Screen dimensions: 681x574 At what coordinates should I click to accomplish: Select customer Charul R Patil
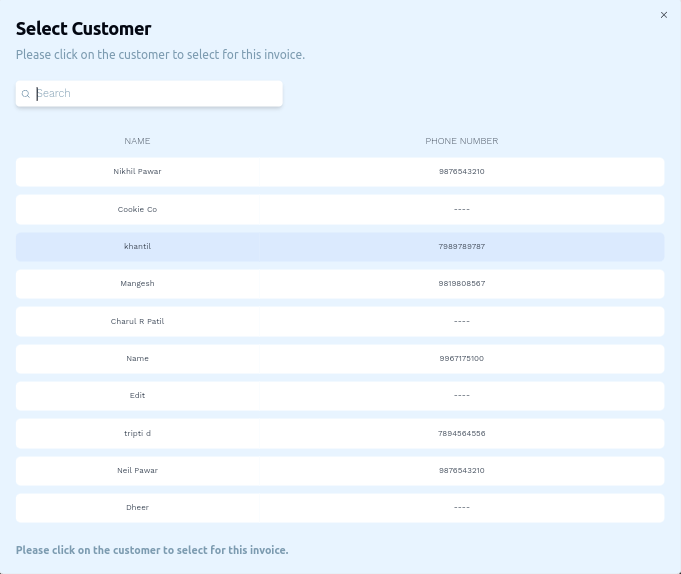(x=137, y=322)
